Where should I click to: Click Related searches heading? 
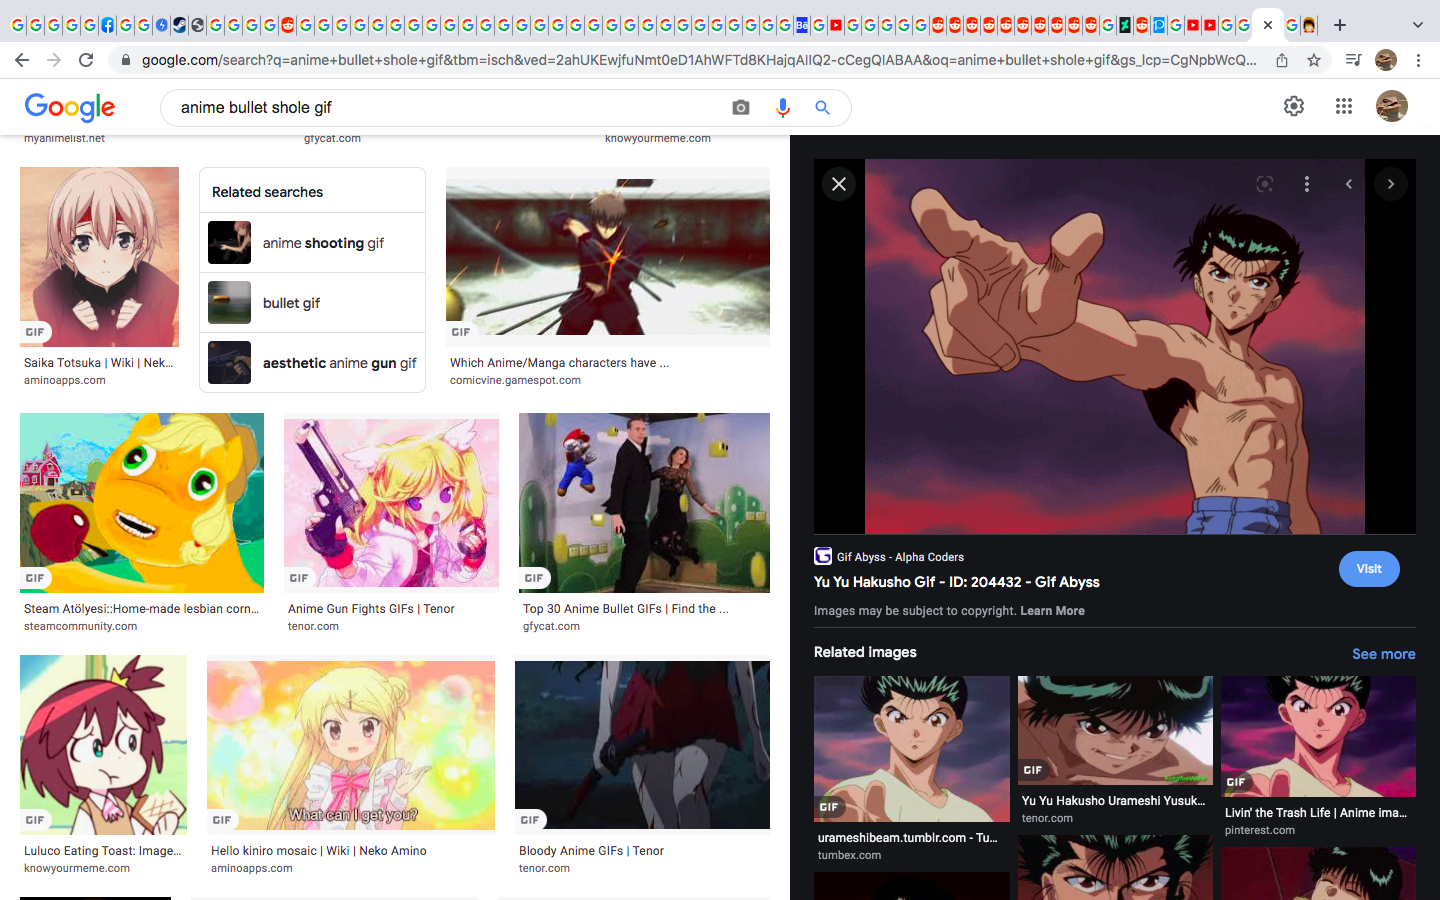pyautogui.click(x=267, y=192)
